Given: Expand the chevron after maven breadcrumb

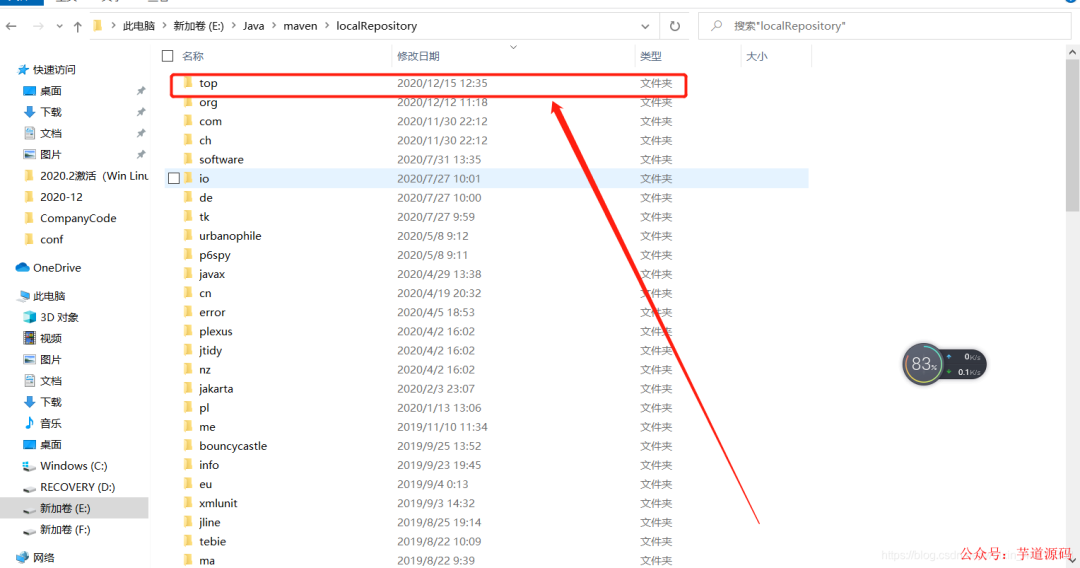Looking at the screenshot, I should (x=326, y=26).
